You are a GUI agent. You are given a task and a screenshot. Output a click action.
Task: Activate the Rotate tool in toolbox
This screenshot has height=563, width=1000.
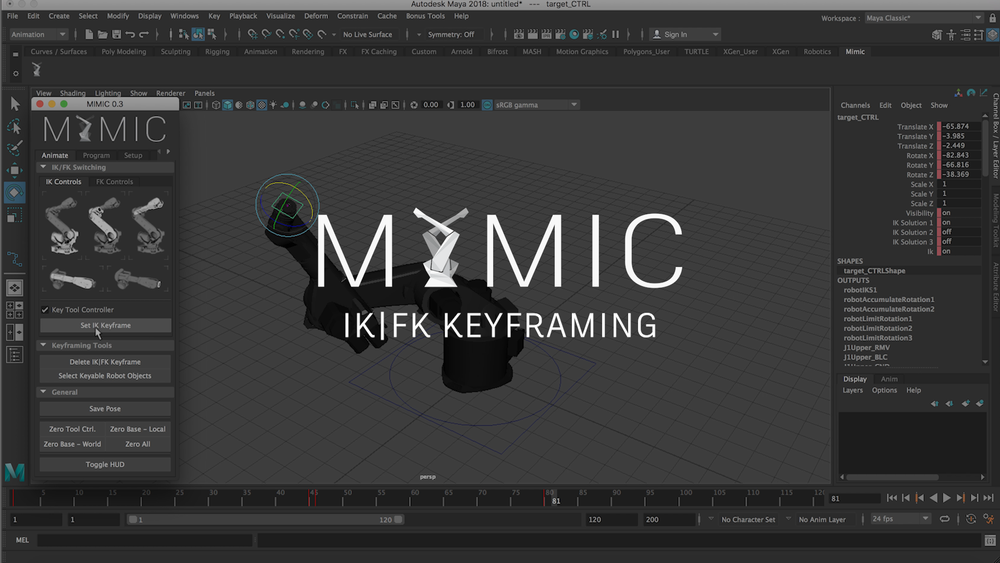click(x=15, y=193)
